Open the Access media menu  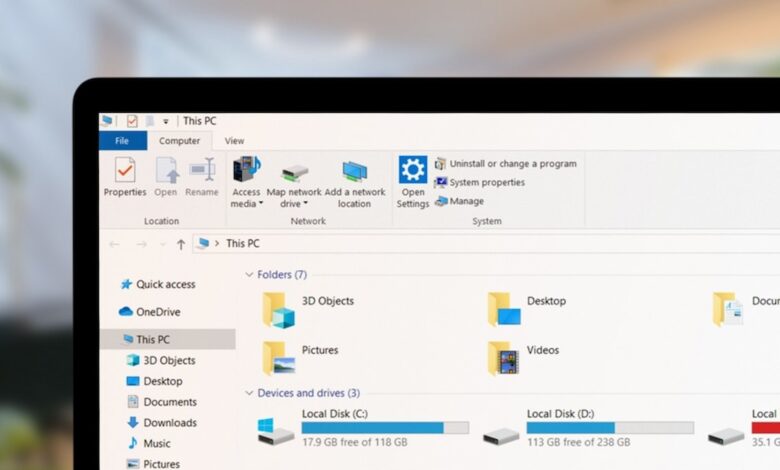pos(246,182)
